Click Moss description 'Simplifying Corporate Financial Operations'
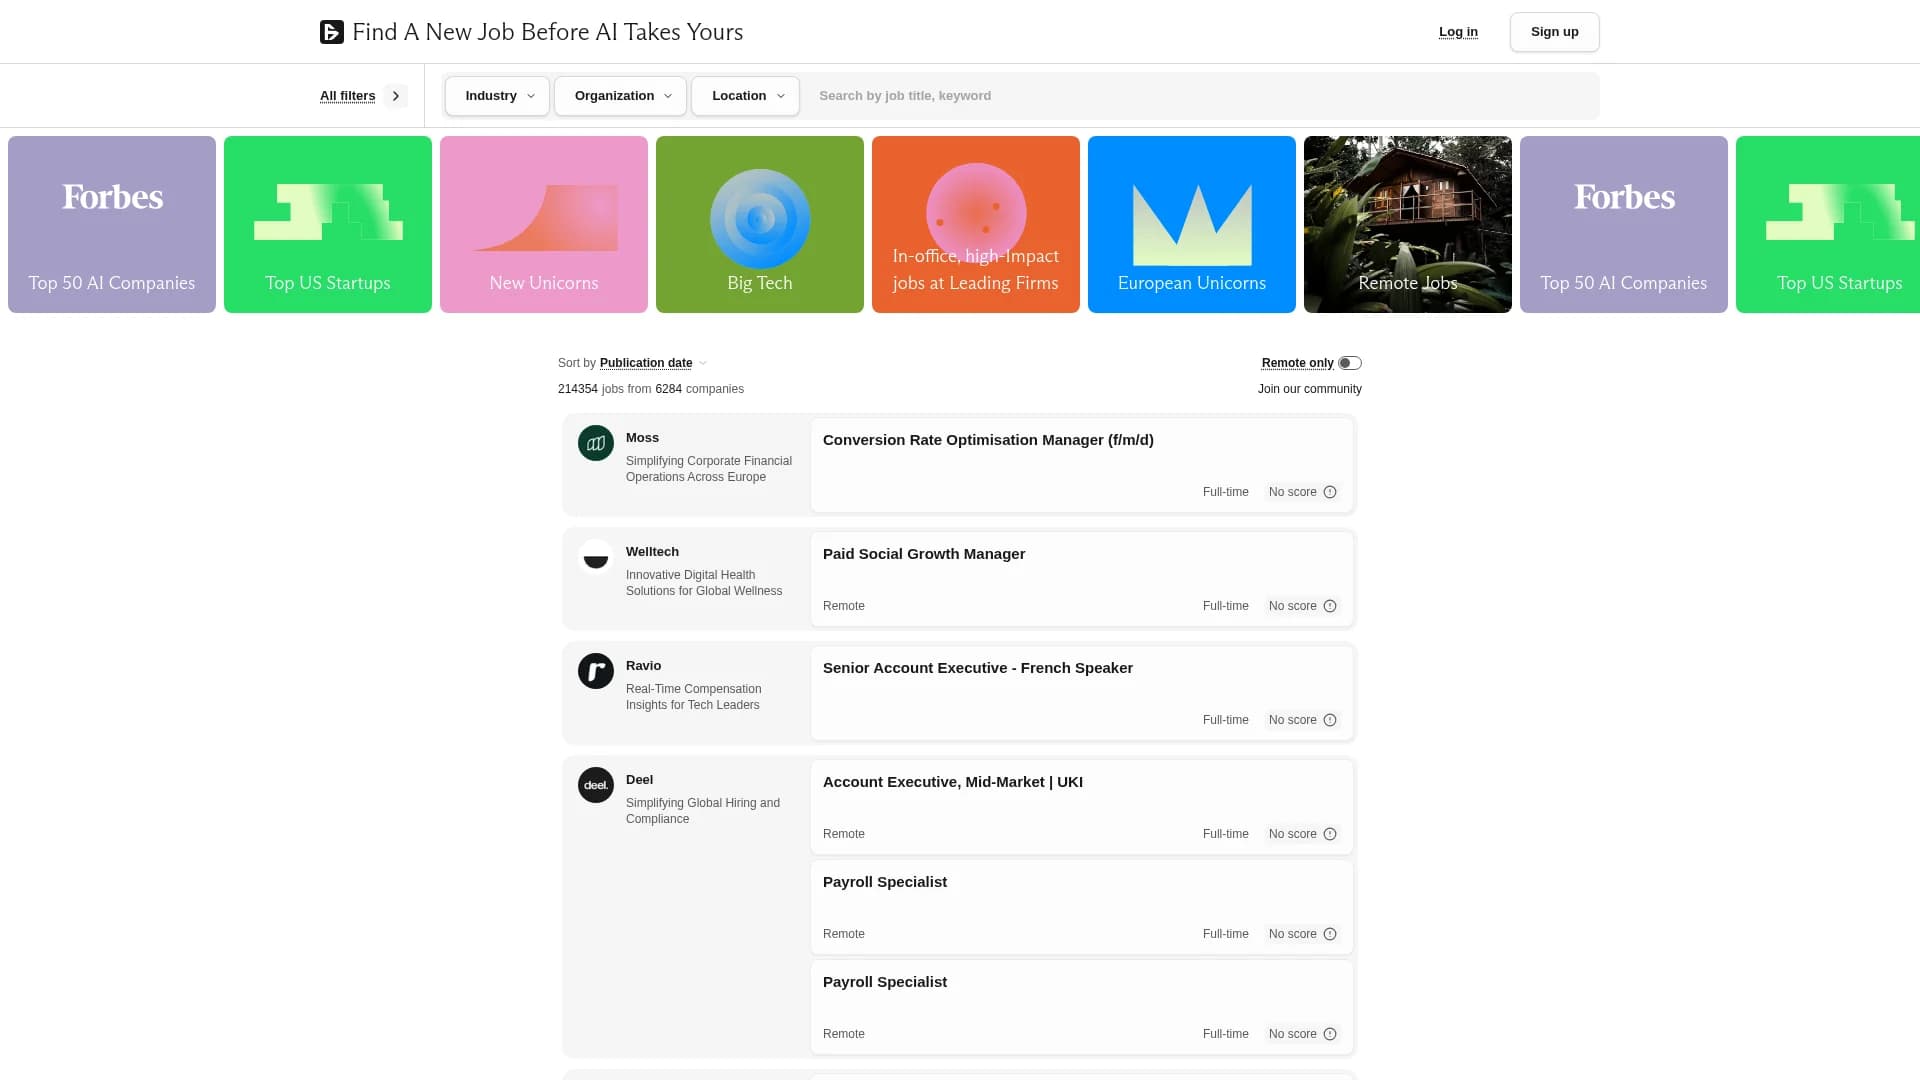Screen dimensions: 1920x1080 709,469
